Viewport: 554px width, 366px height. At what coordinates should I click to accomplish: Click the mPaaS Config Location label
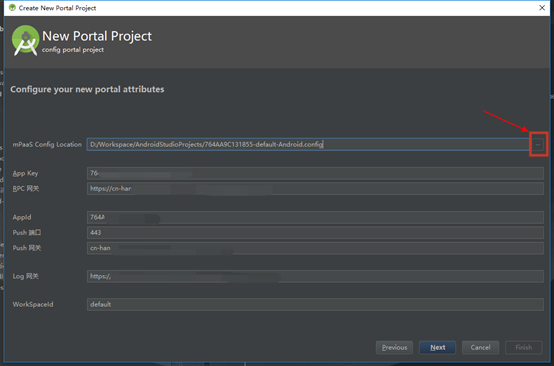47,144
